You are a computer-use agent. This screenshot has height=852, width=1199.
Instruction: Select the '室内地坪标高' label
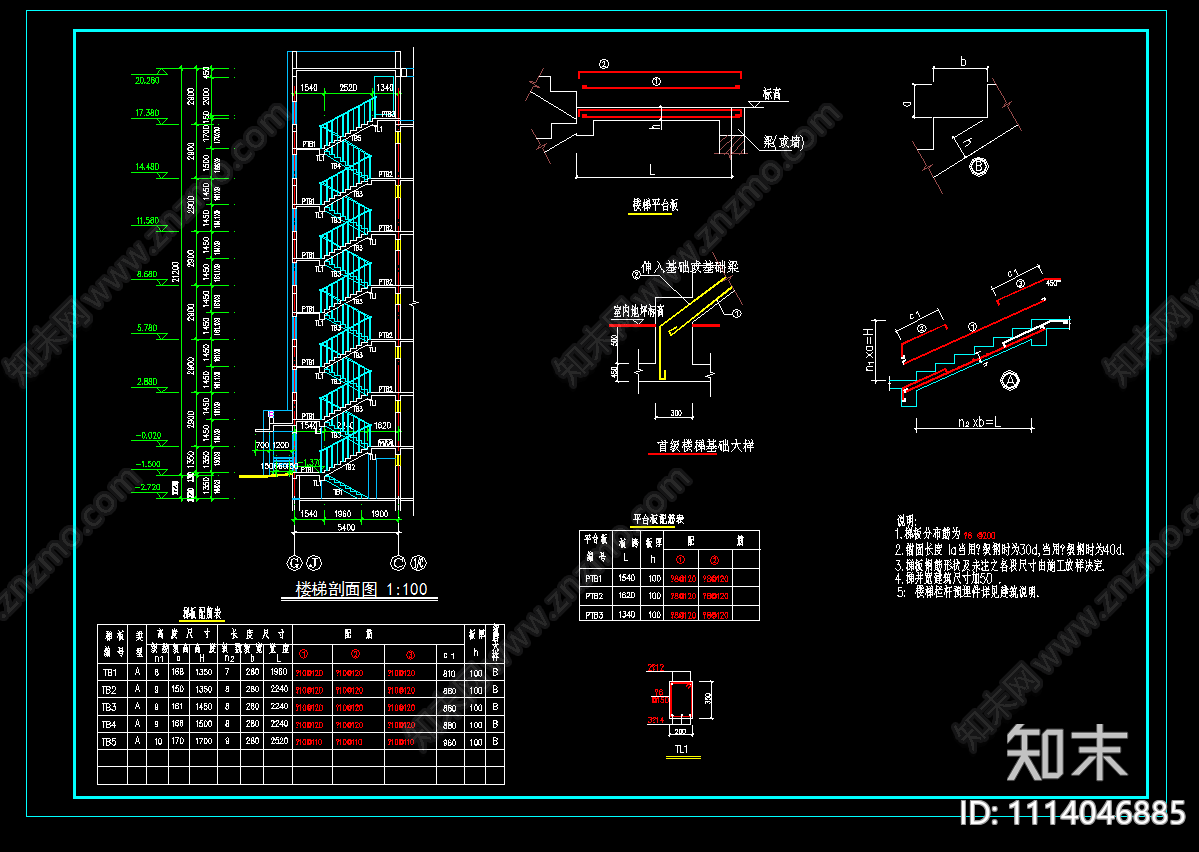(x=638, y=311)
